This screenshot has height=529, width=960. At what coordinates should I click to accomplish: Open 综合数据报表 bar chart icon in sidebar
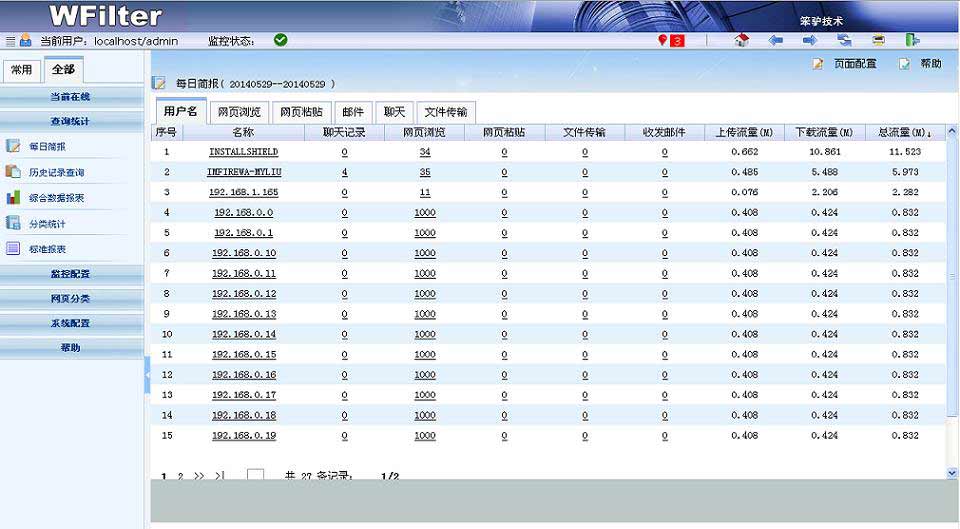[x=14, y=198]
